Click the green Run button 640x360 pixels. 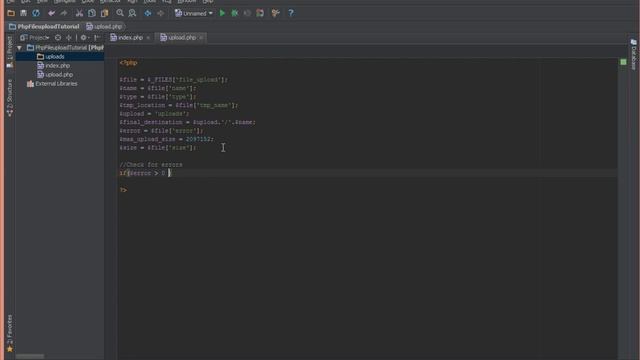(222, 13)
